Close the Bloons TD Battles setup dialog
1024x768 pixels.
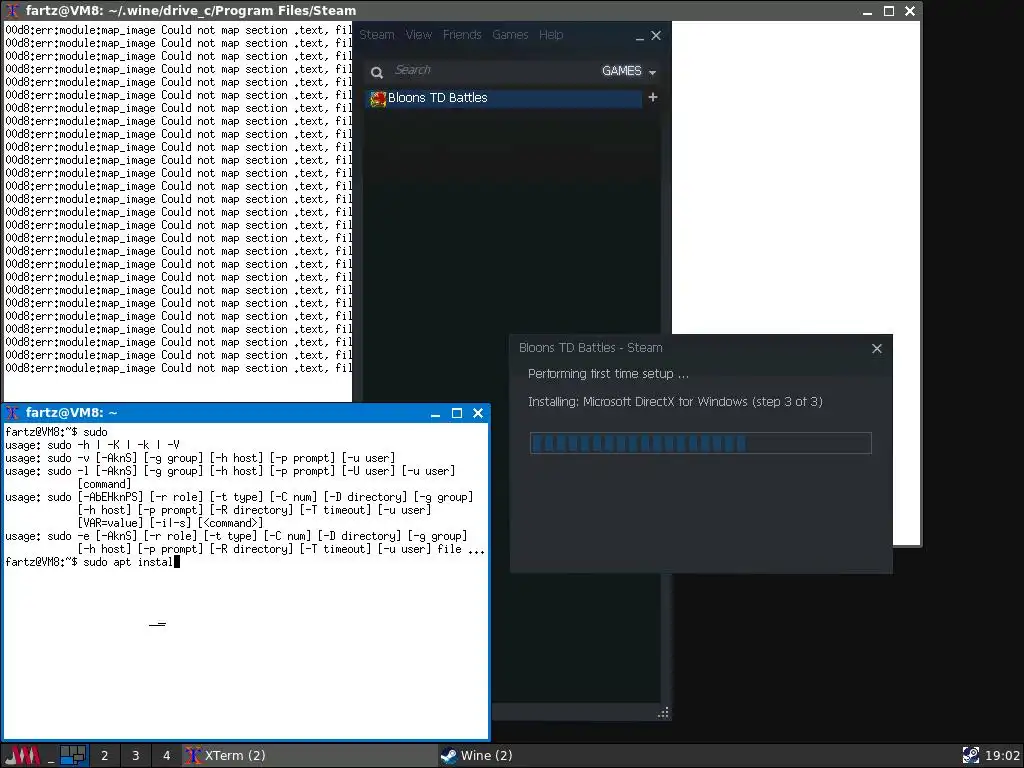877,349
